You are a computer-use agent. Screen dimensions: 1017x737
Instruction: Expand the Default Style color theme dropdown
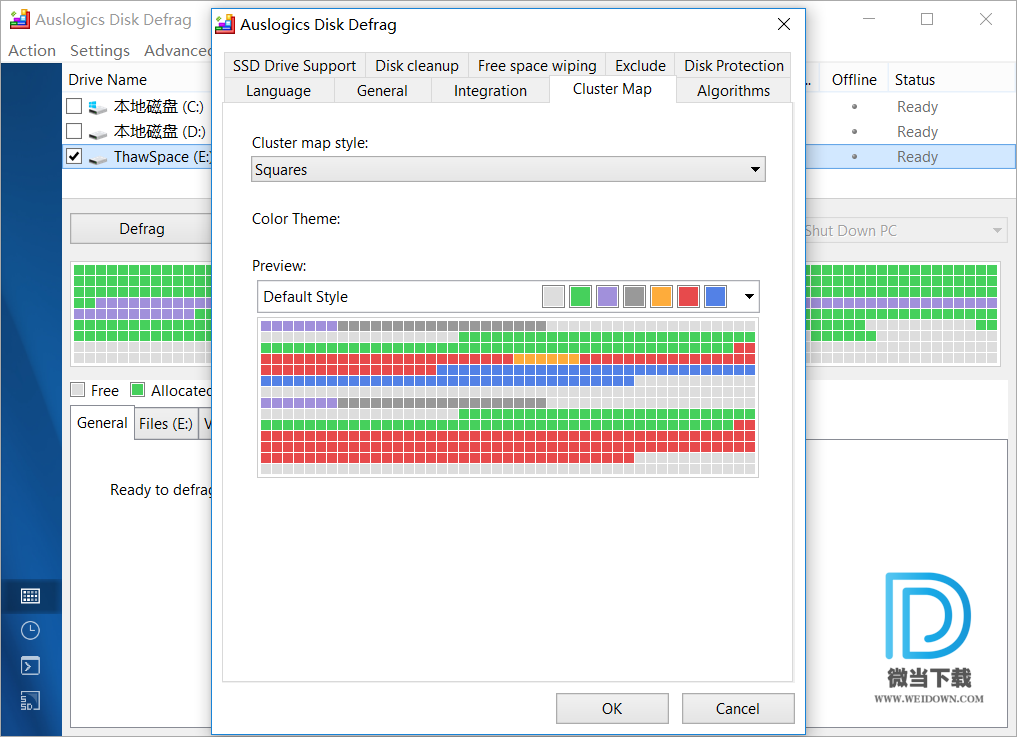[x=749, y=296]
